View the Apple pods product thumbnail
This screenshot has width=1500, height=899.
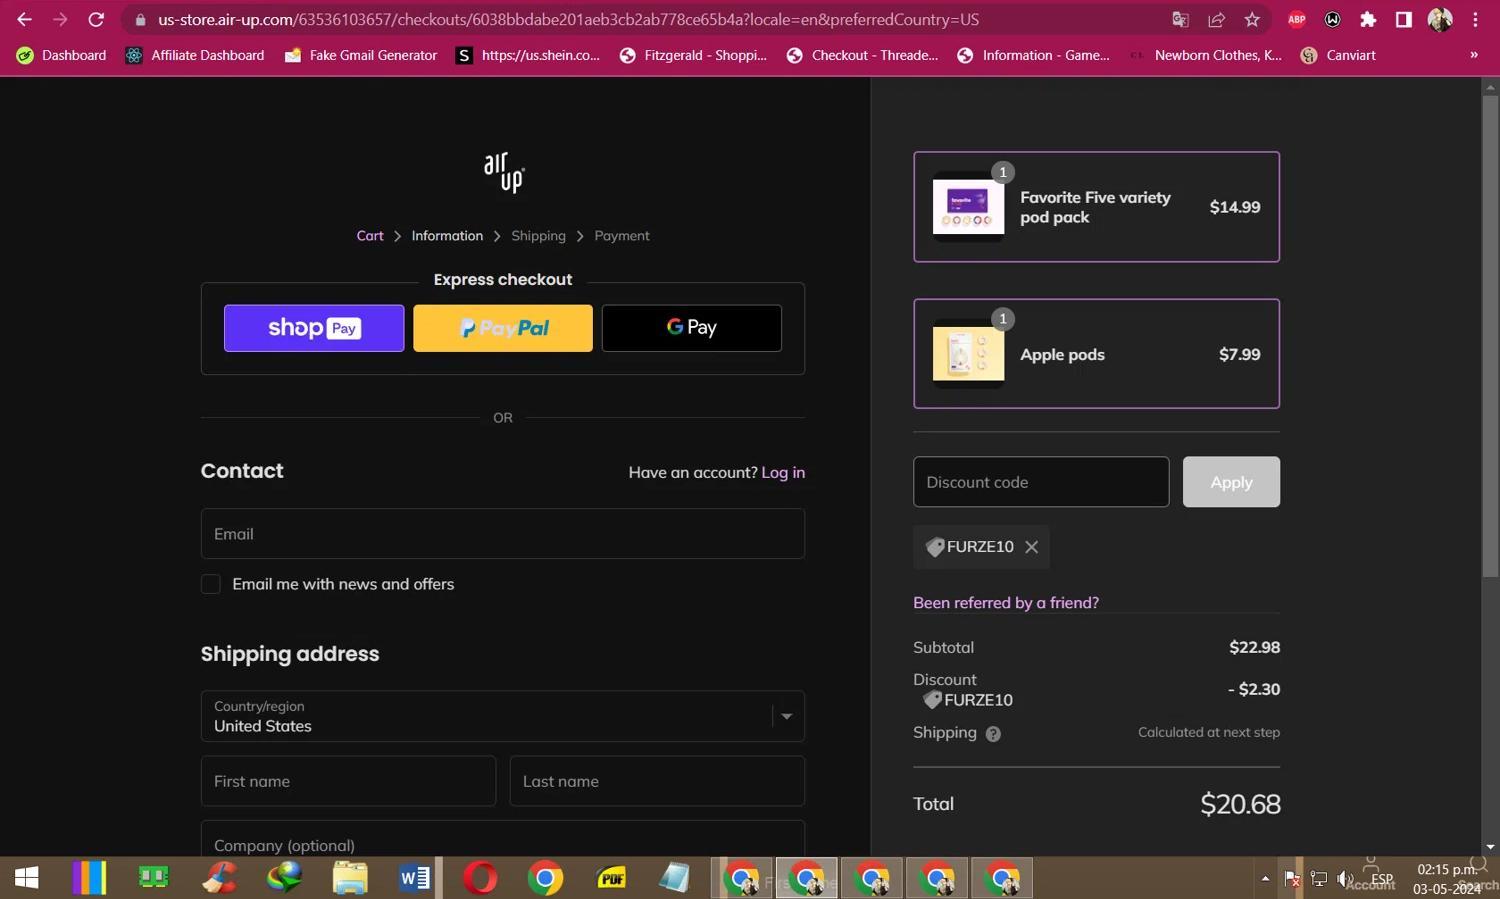[968, 354]
